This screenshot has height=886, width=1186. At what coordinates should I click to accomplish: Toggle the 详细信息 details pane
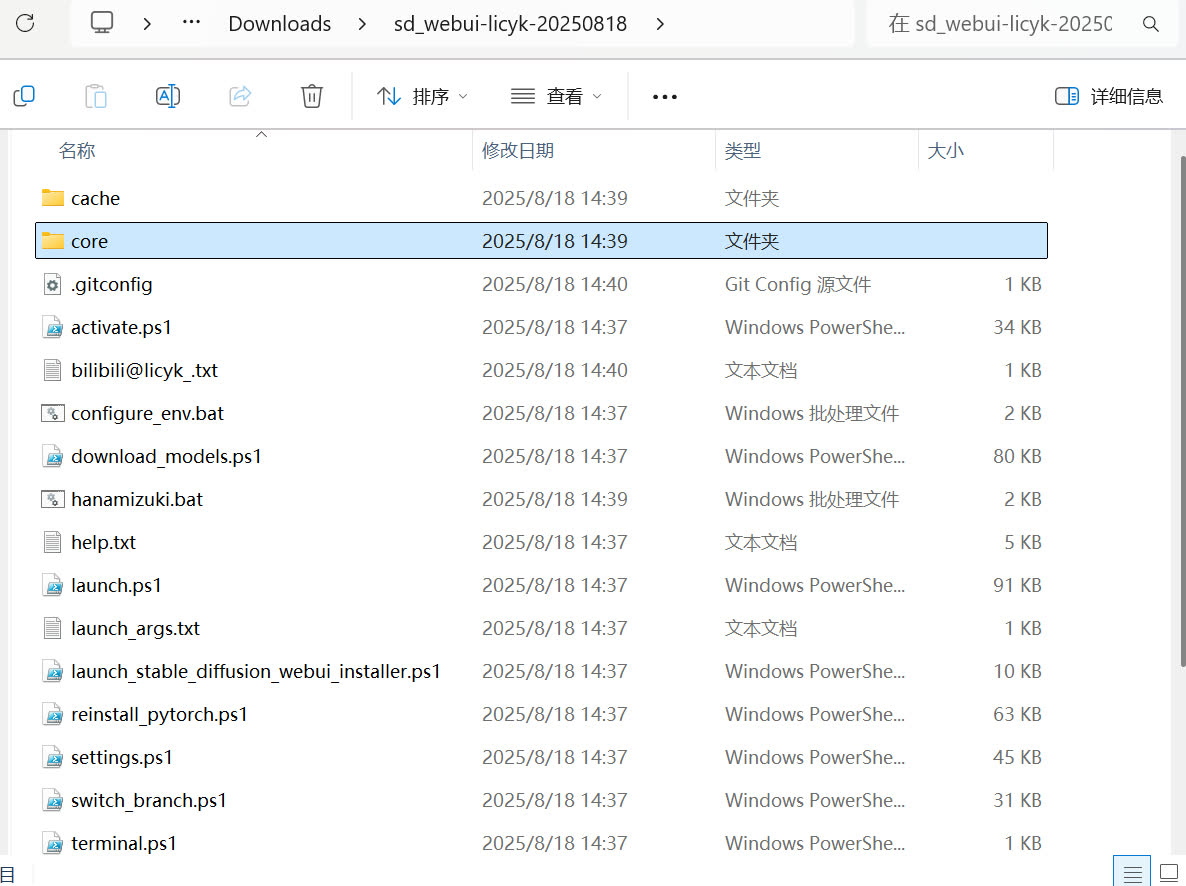pos(1108,96)
